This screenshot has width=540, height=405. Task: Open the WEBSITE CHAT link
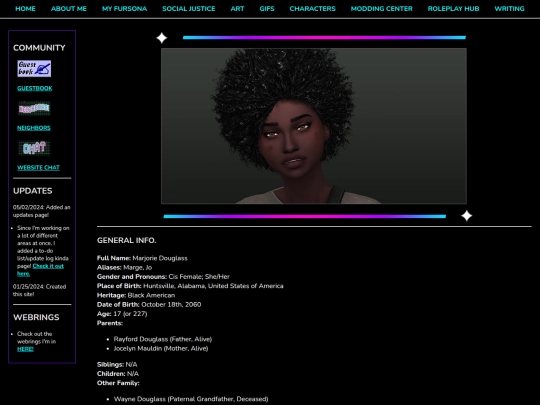pyautogui.click(x=38, y=167)
